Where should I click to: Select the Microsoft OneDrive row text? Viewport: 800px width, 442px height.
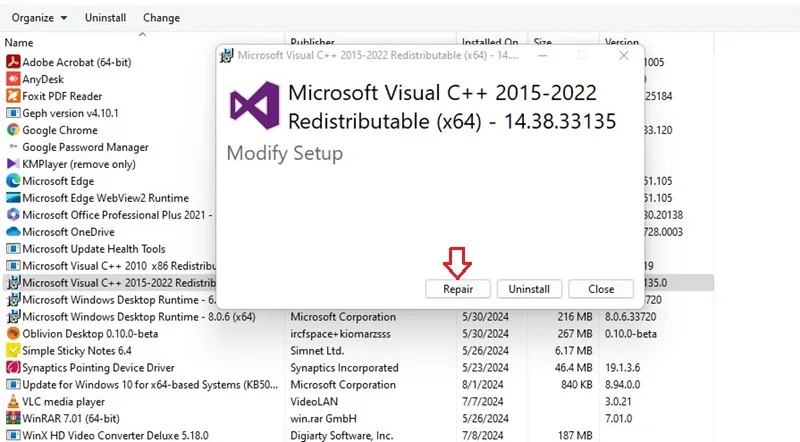(x=68, y=232)
